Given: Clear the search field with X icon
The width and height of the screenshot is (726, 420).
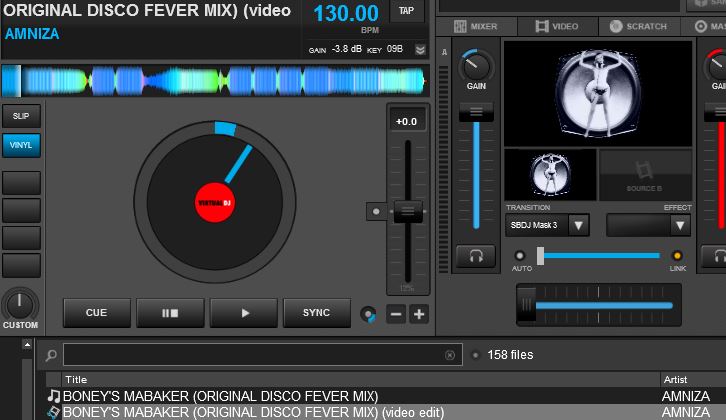Looking at the screenshot, I should point(450,355).
